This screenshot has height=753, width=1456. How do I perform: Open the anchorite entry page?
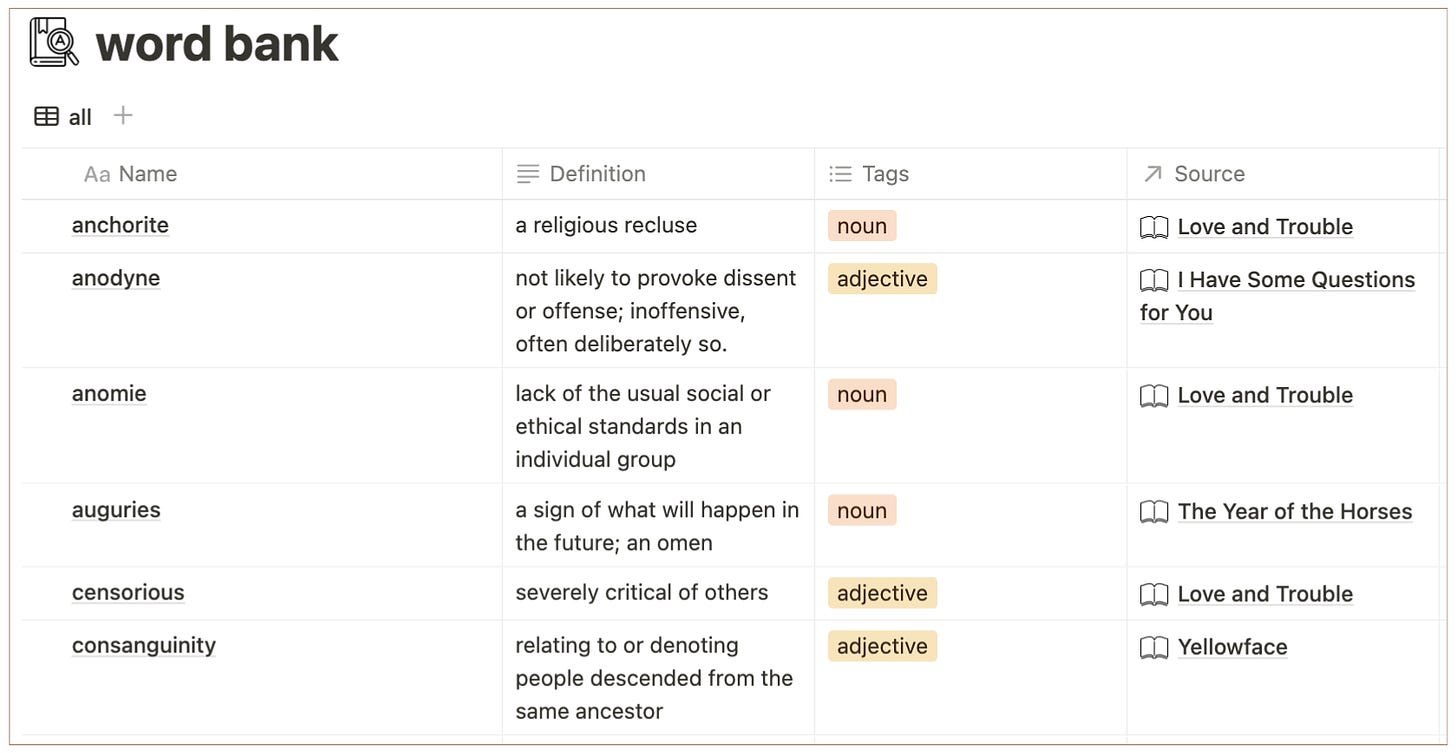120,225
